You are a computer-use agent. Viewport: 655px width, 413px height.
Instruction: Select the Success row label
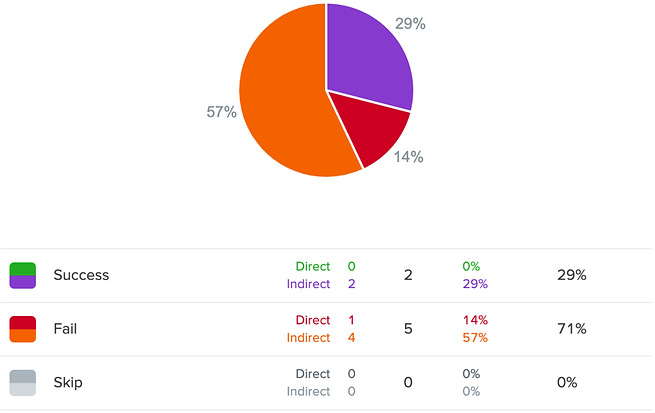(x=81, y=275)
